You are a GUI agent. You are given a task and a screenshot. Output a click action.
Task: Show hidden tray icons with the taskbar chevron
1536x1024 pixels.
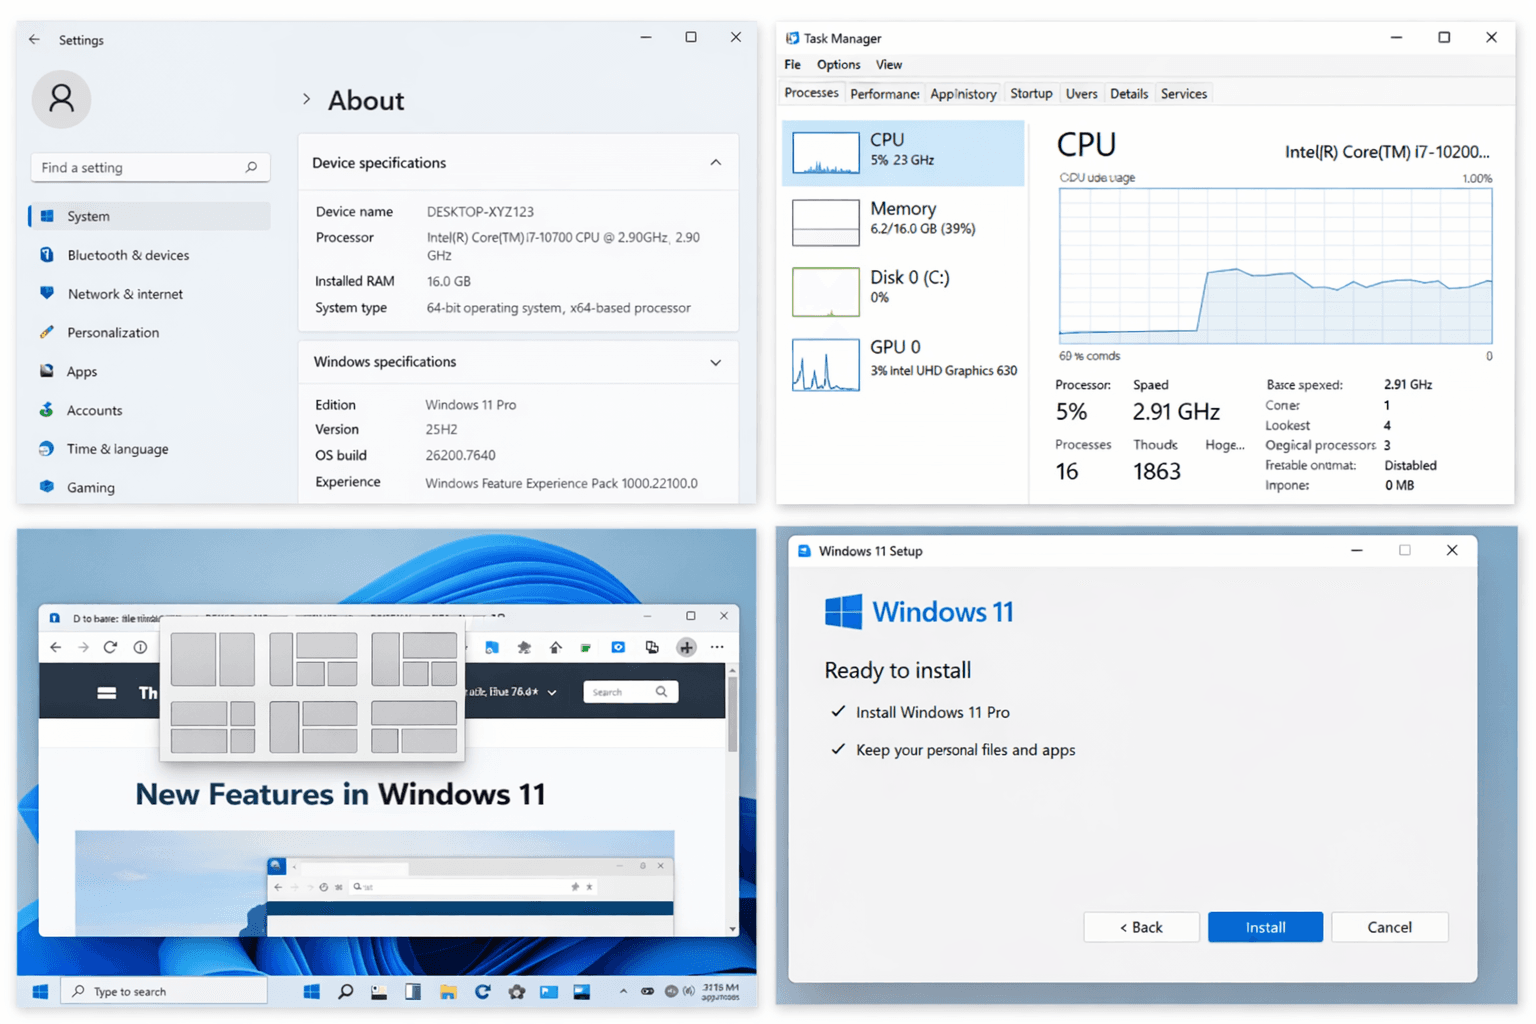tap(623, 992)
